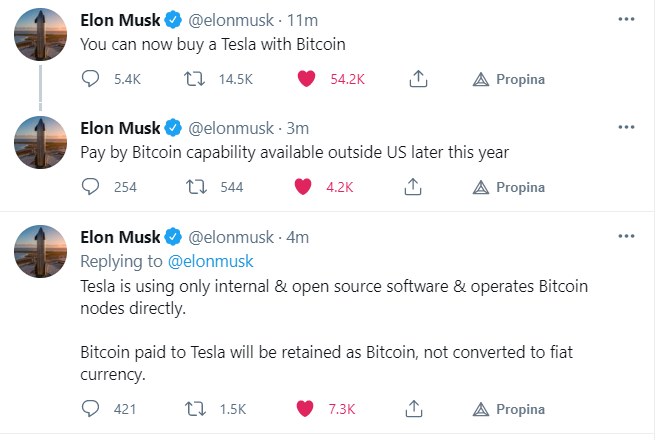Retweet the tweet with 1.5K retweets

199,409
